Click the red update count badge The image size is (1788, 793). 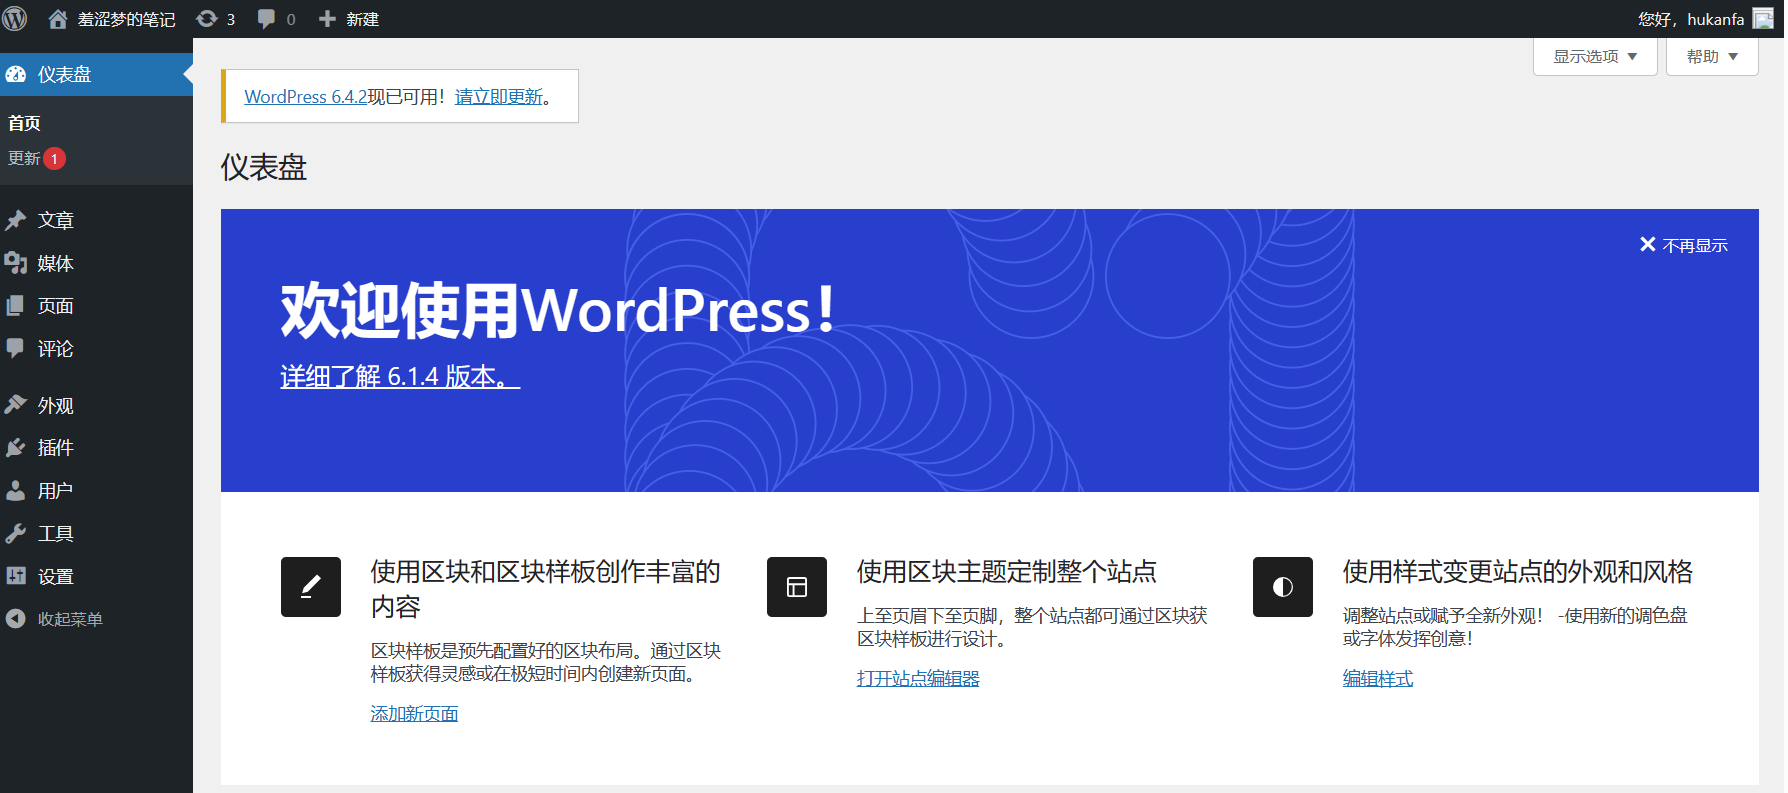(55, 158)
